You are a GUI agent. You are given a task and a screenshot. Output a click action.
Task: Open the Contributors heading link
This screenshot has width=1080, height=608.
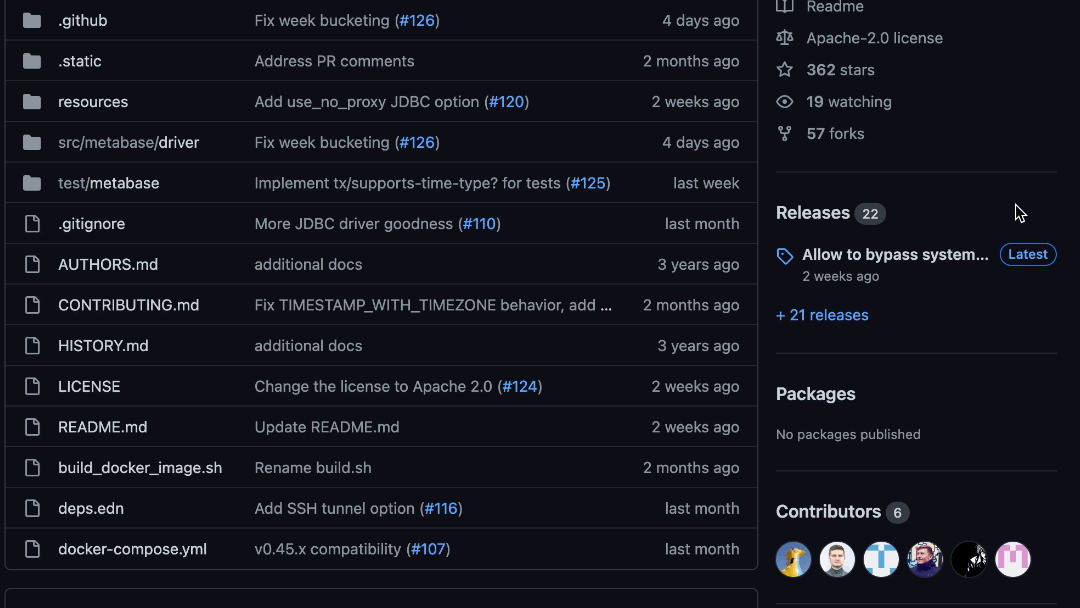pos(828,512)
